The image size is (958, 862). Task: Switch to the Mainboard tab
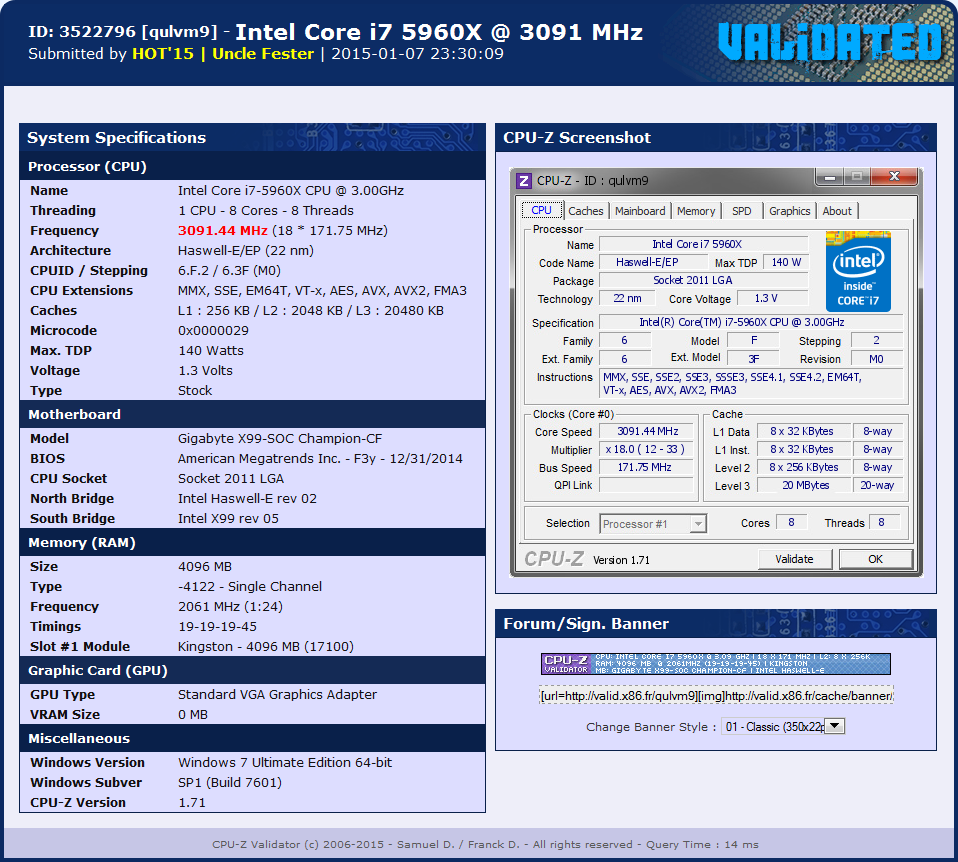640,211
